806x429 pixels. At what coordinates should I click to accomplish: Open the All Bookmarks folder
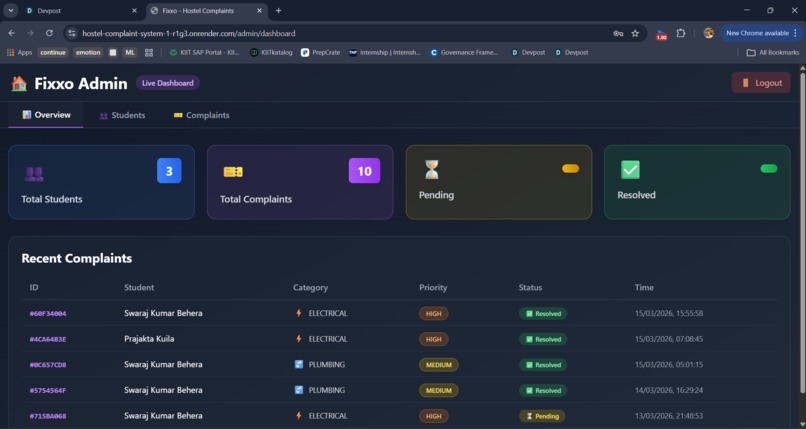[x=773, y=52]
